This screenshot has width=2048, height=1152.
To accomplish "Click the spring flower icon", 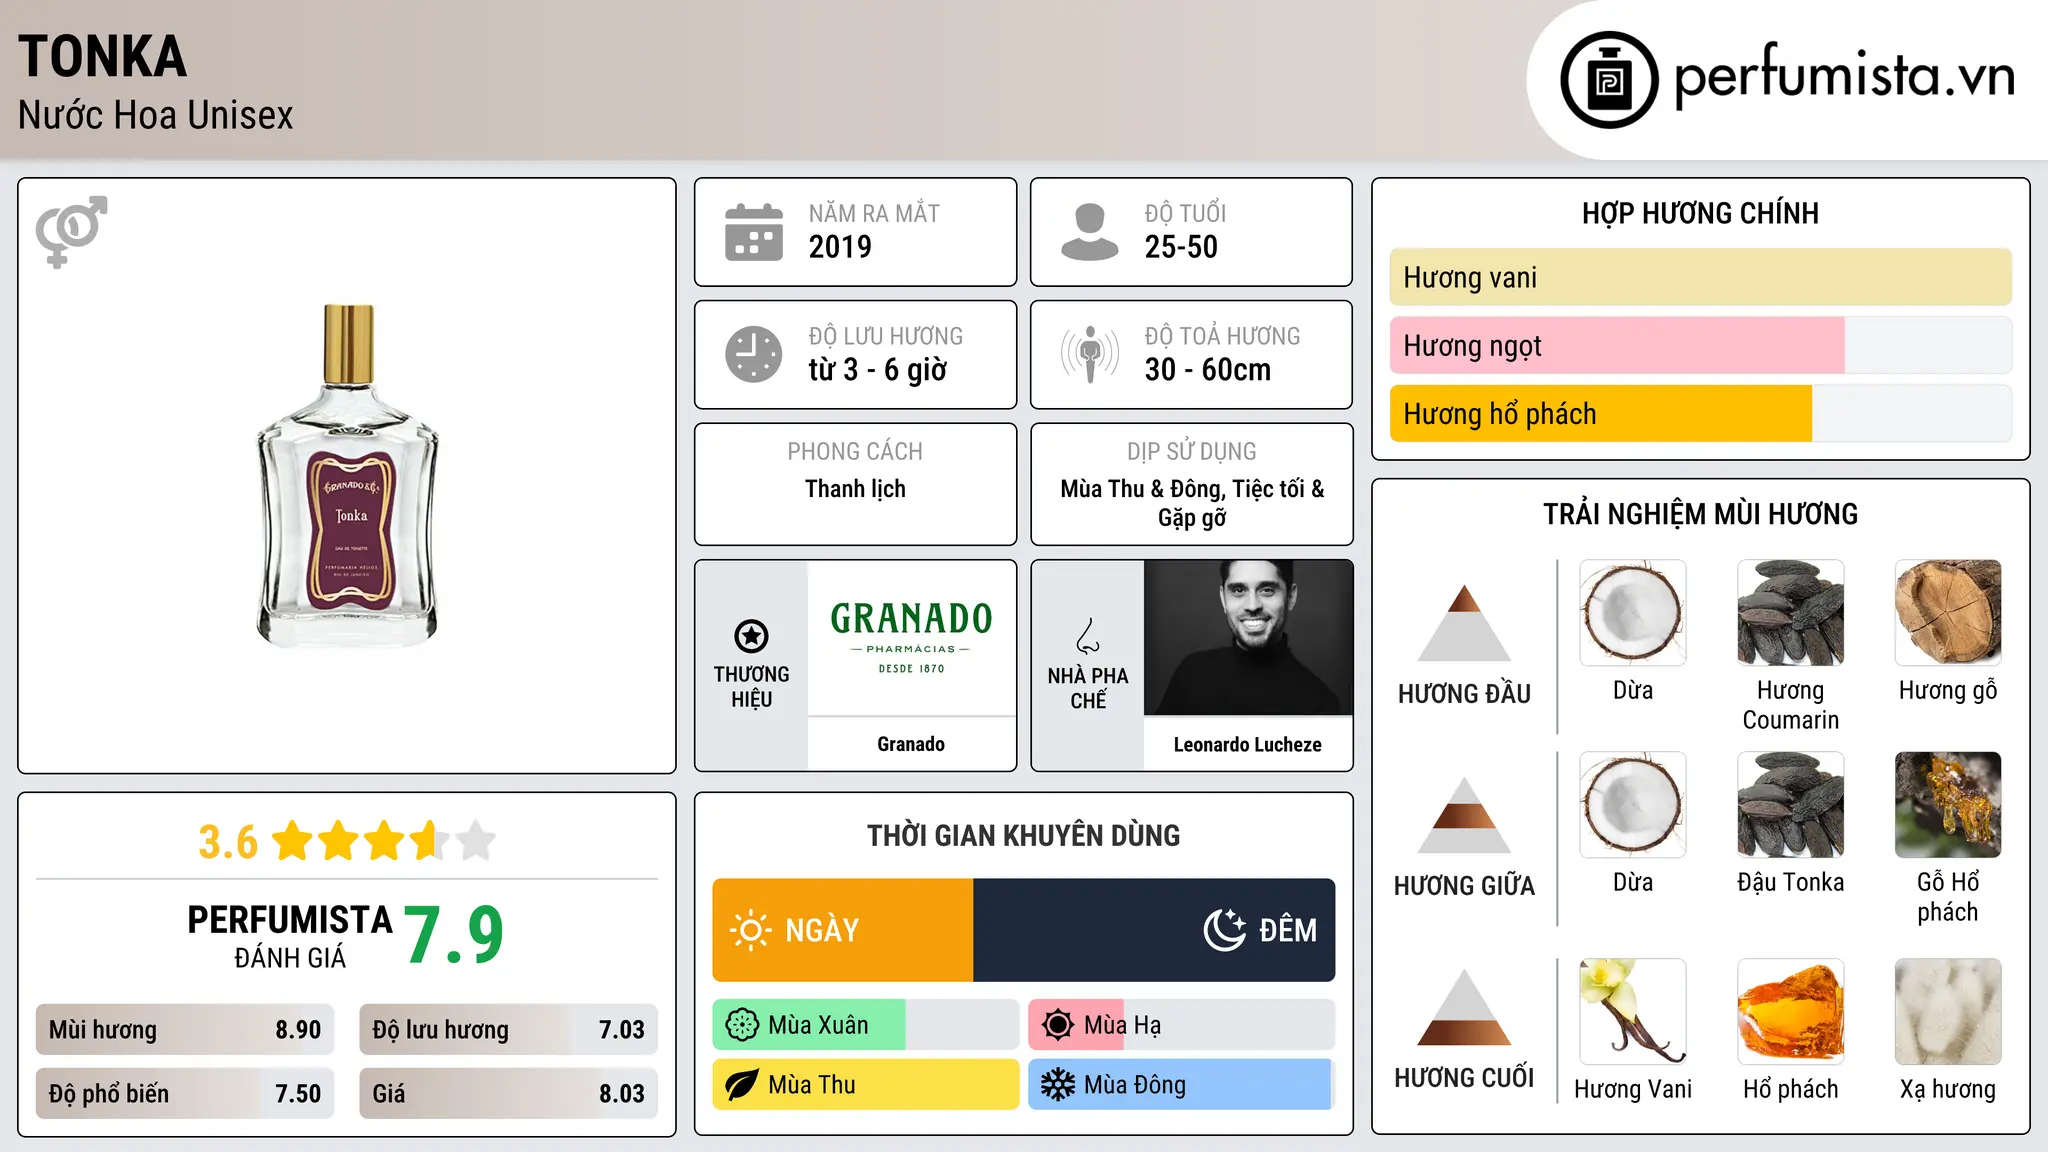I will click(742, 1025).
